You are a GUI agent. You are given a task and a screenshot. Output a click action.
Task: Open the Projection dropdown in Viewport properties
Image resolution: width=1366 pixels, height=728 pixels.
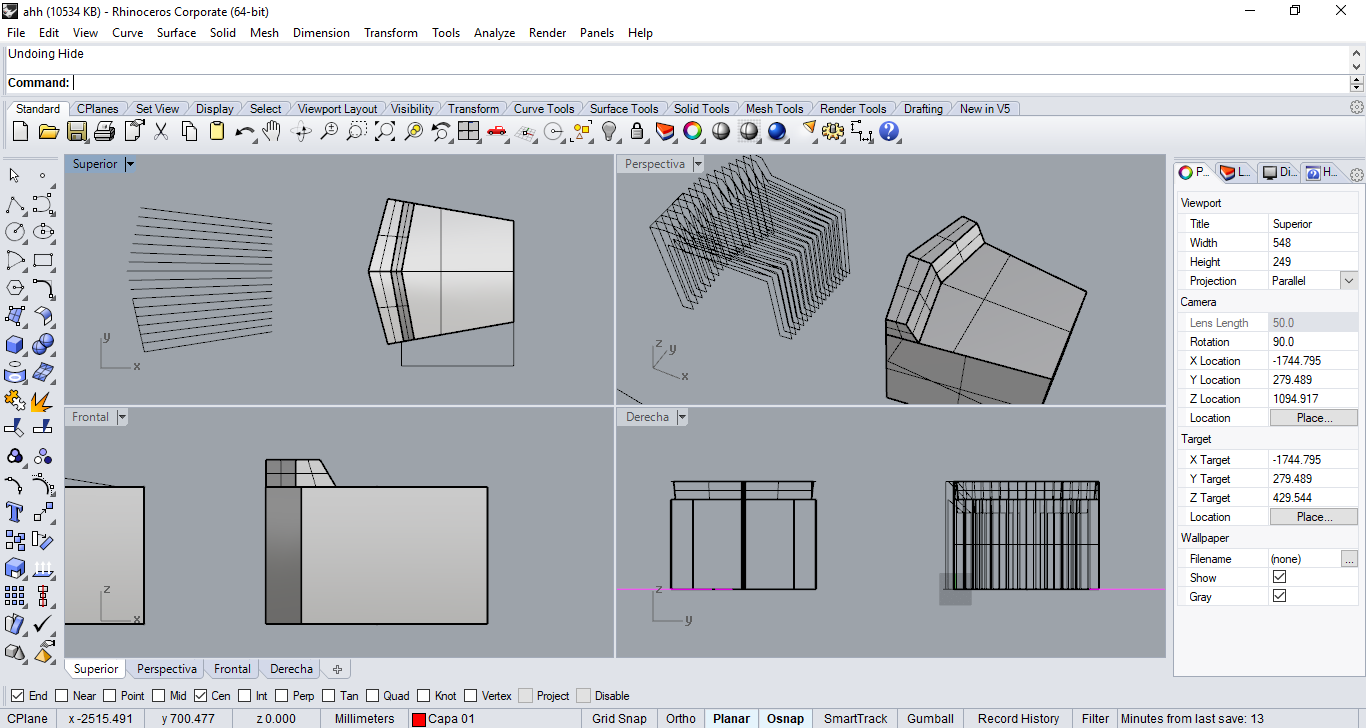1349,281
